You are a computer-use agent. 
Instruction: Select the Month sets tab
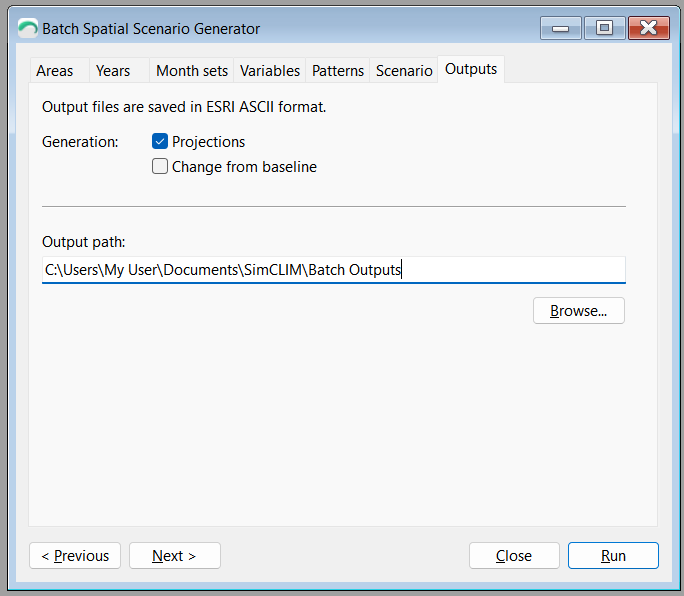[192, 71]
